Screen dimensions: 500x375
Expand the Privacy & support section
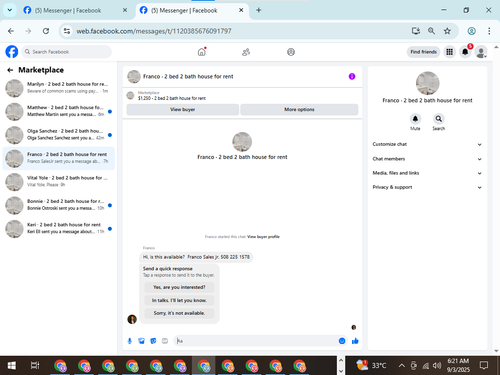point(427,187)
